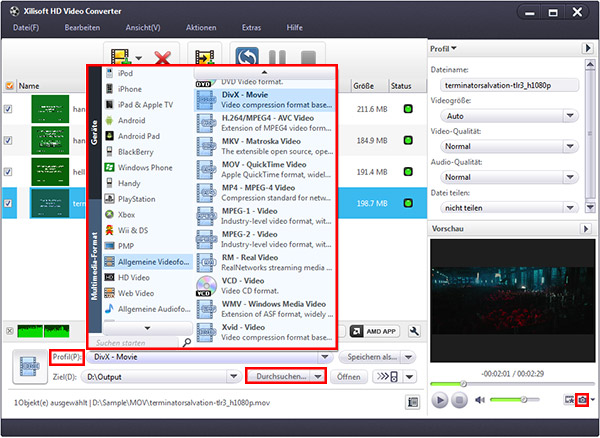Select the Web Video category
600x438 pixels.
(148, 293)
